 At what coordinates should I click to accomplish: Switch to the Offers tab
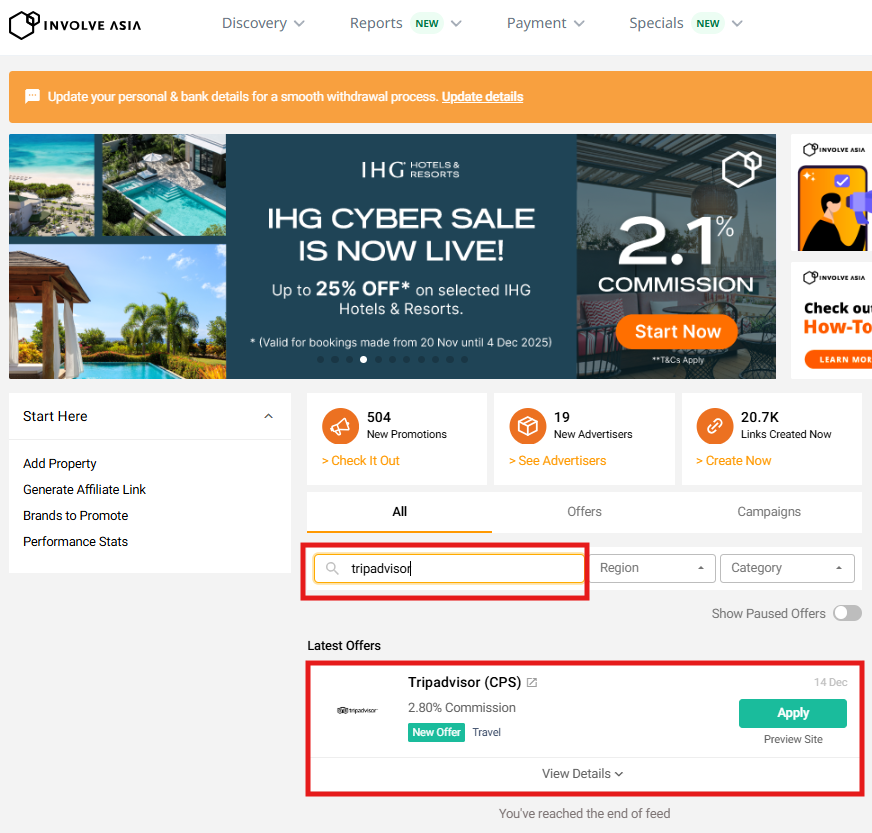pos(584,512)
